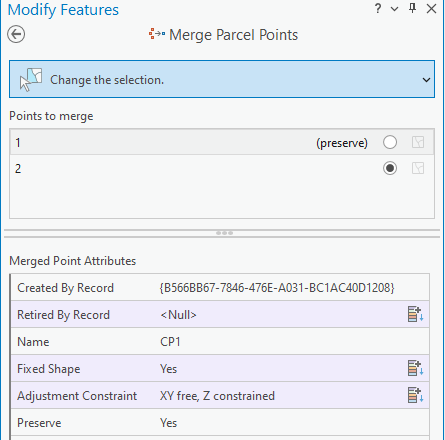Select point 2 row in merge list

coord(222,168)
